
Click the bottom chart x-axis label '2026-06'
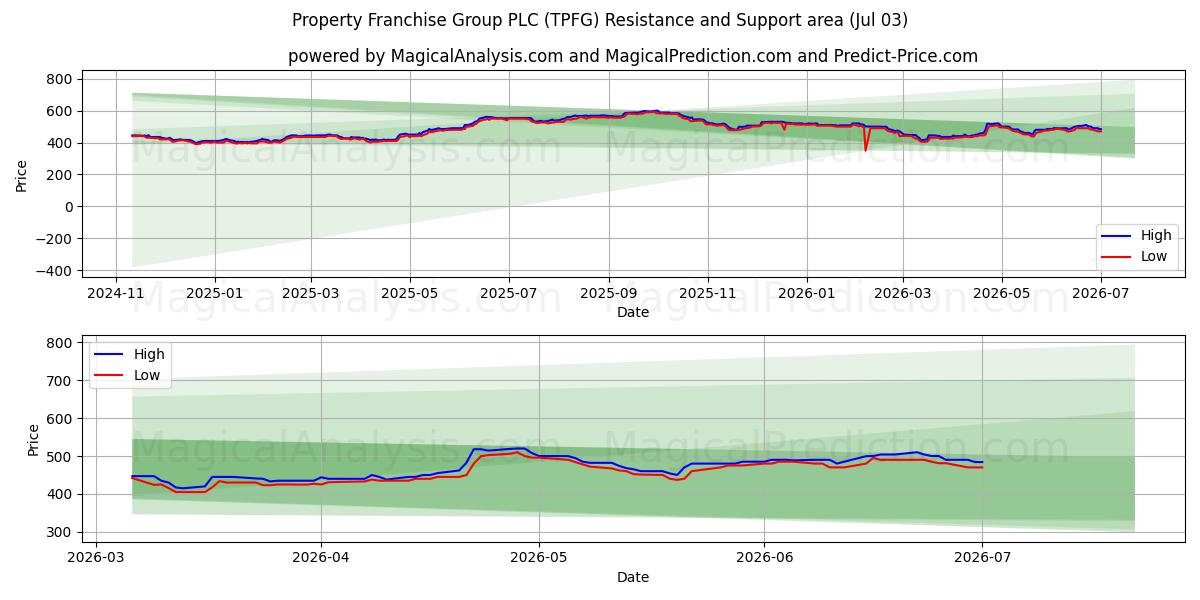(764, 557)
